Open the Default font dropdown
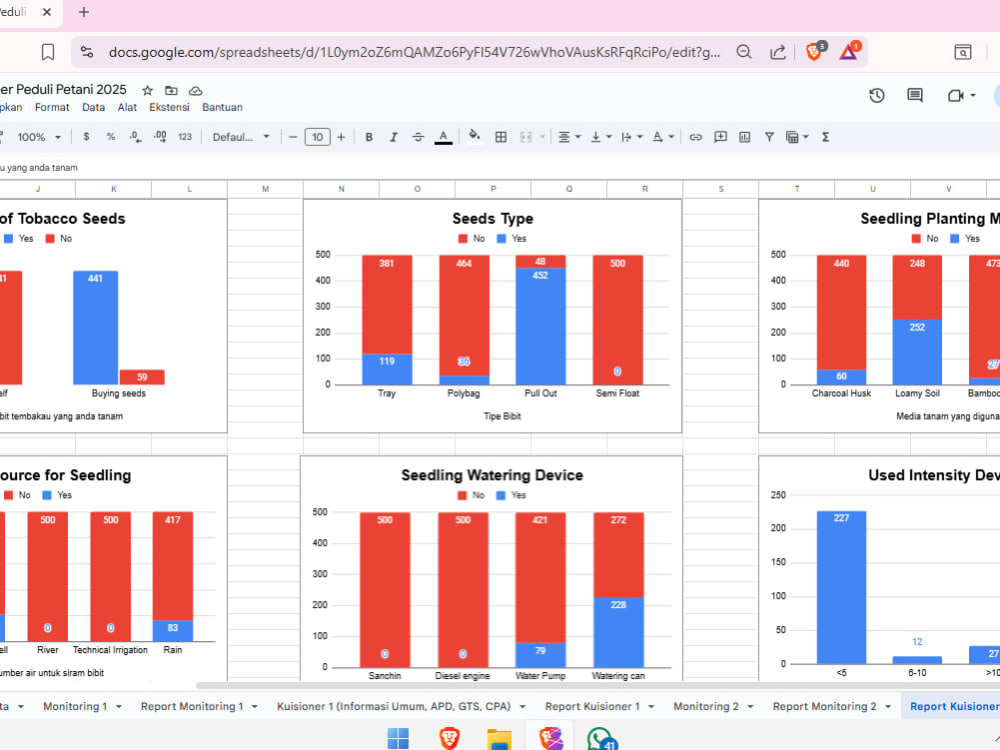This screenshot has height=750, width=1000. click(x=241, y=137)
